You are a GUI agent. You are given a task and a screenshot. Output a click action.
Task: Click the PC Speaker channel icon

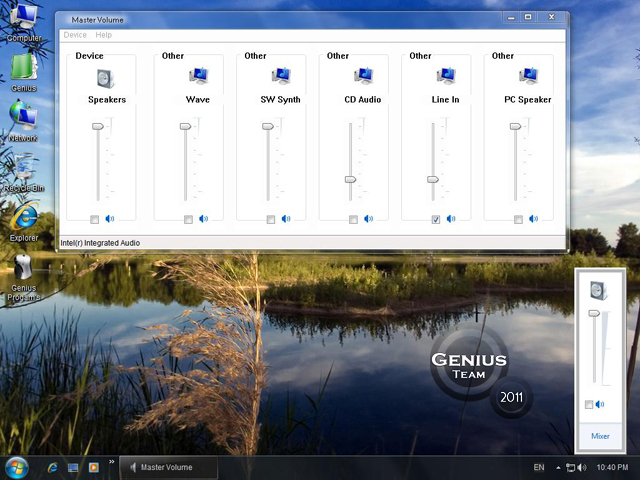coord(528,76)
